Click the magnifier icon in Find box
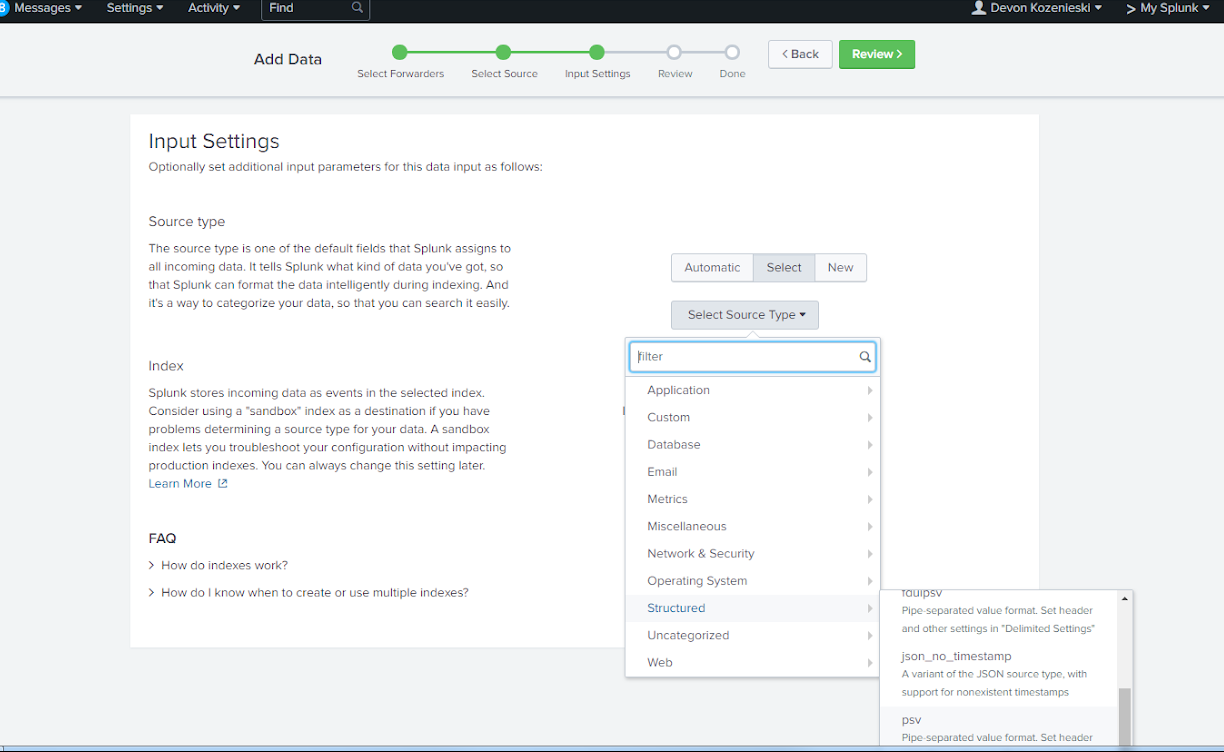The width and height of the screenshot is (1224, 752). pyautogui.click(x=358, y=8)
